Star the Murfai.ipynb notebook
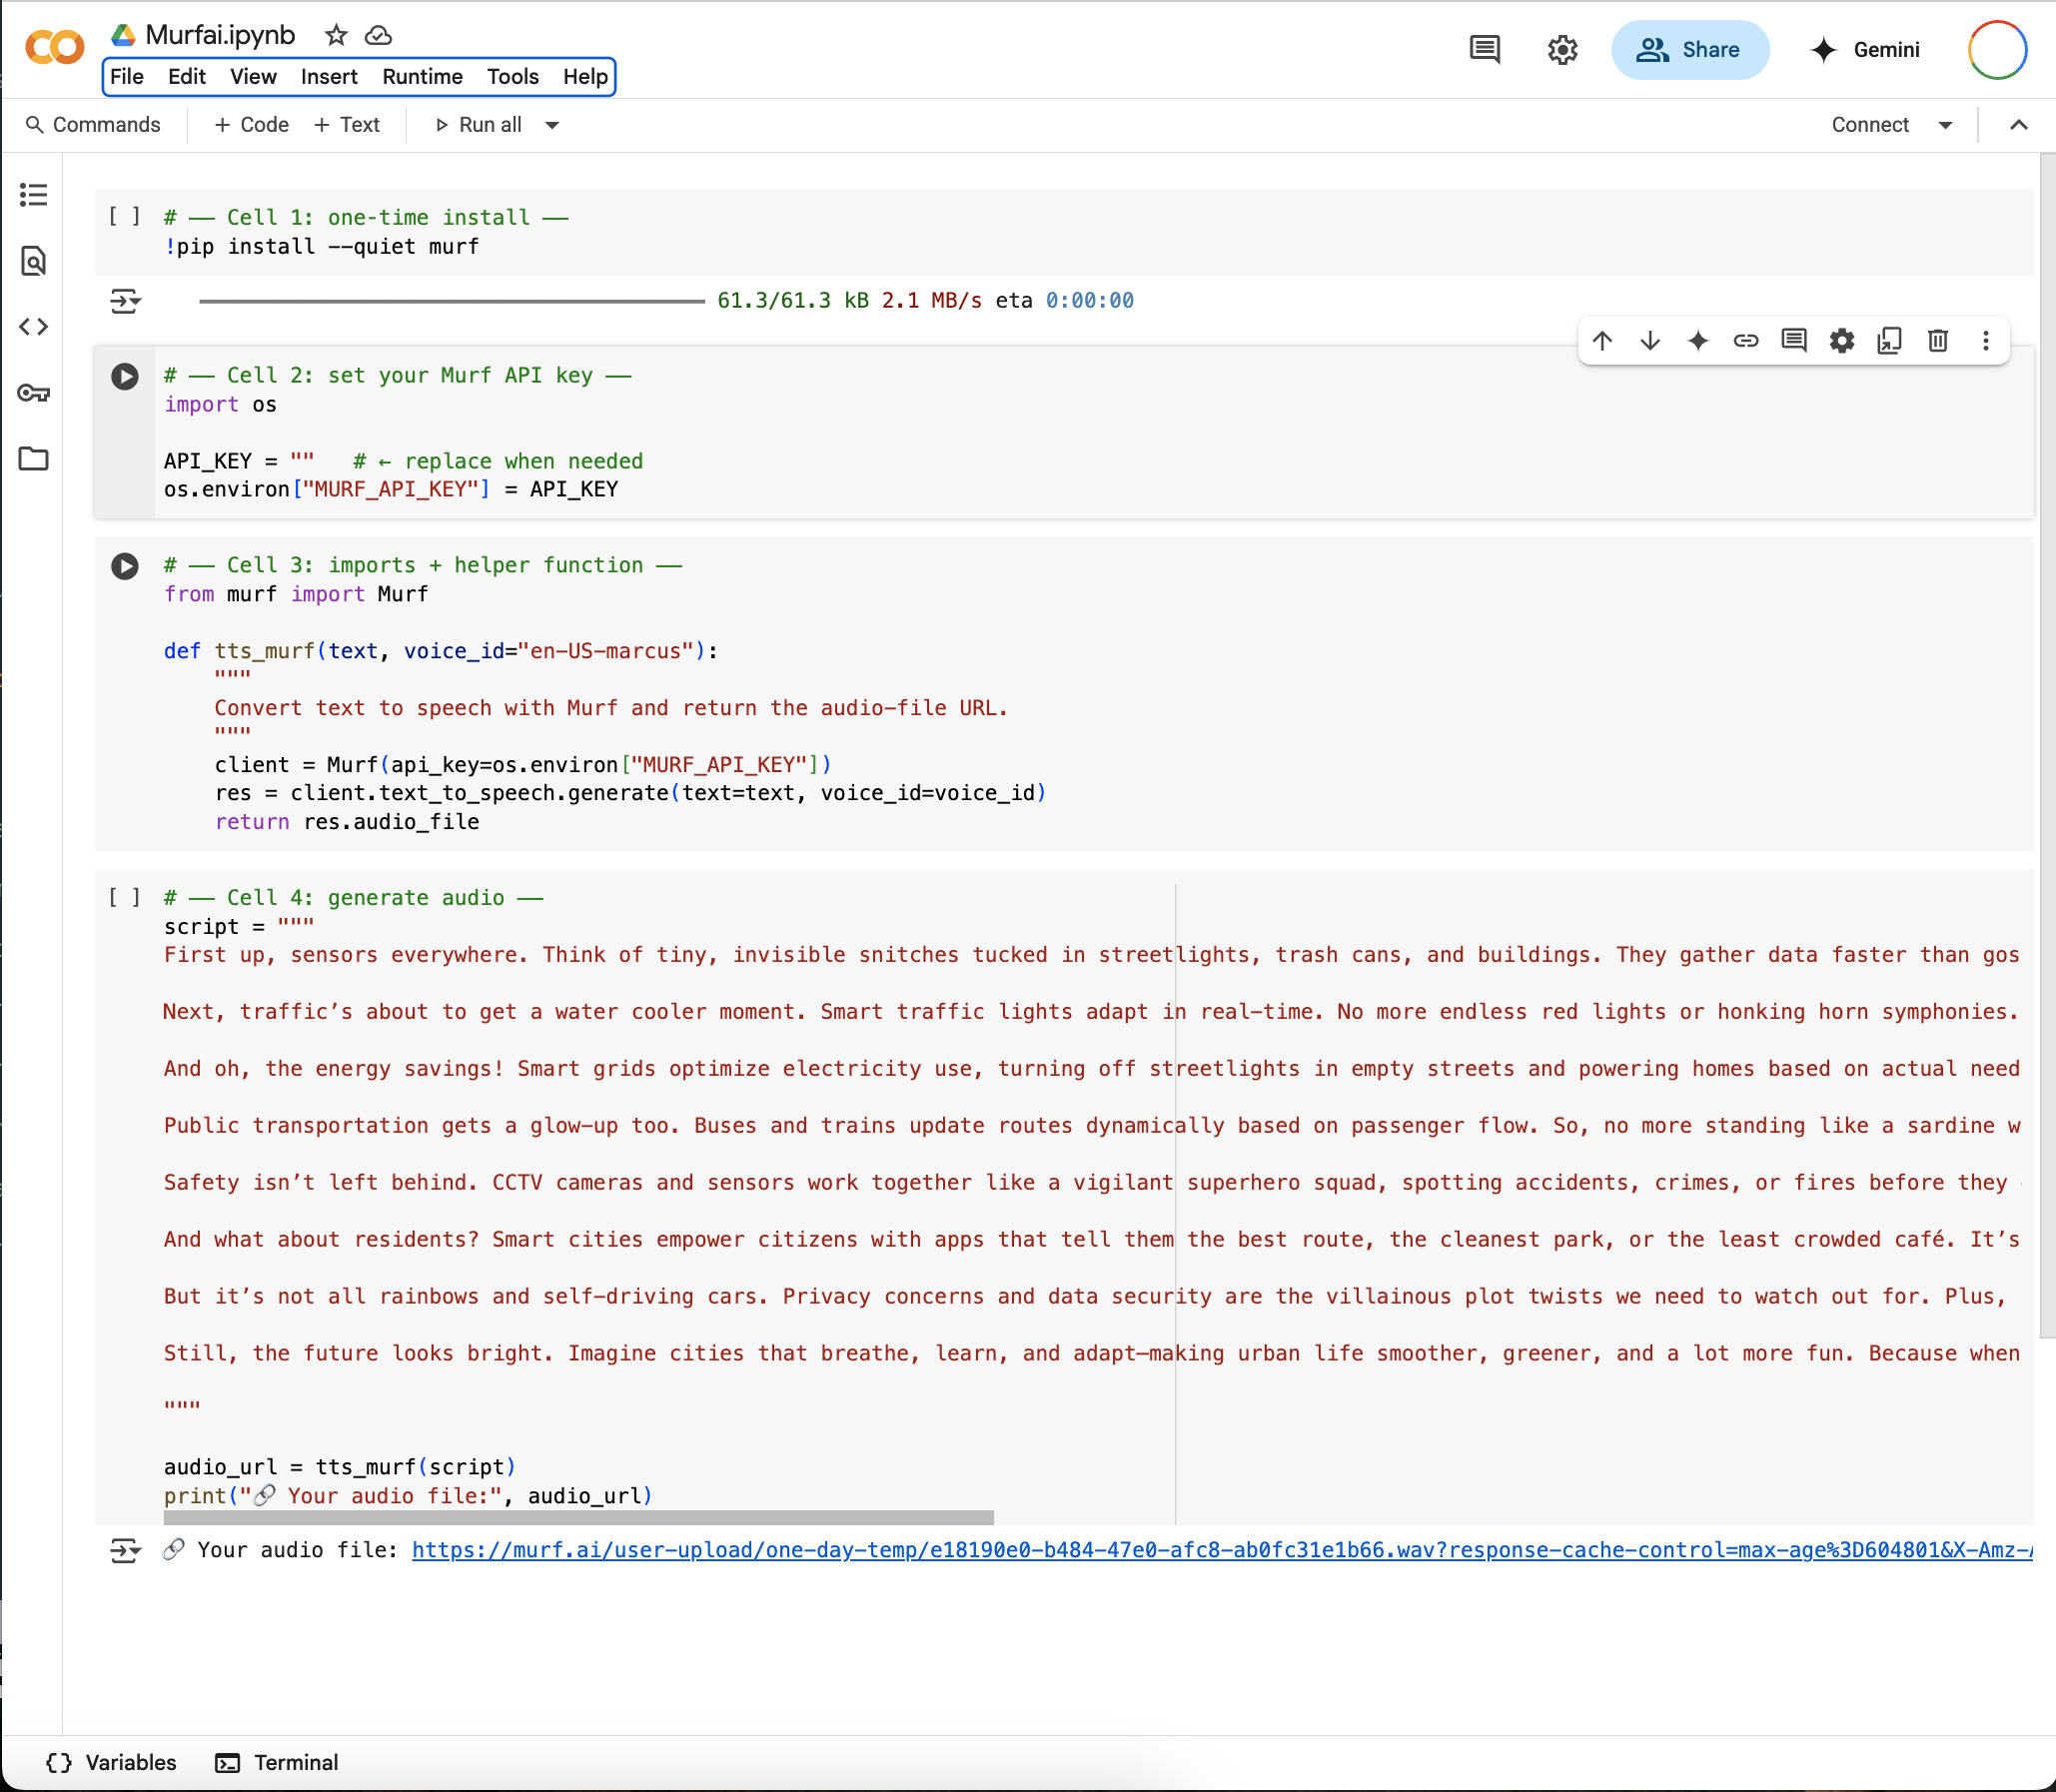2056x1792 pixels. click(336, 36)
